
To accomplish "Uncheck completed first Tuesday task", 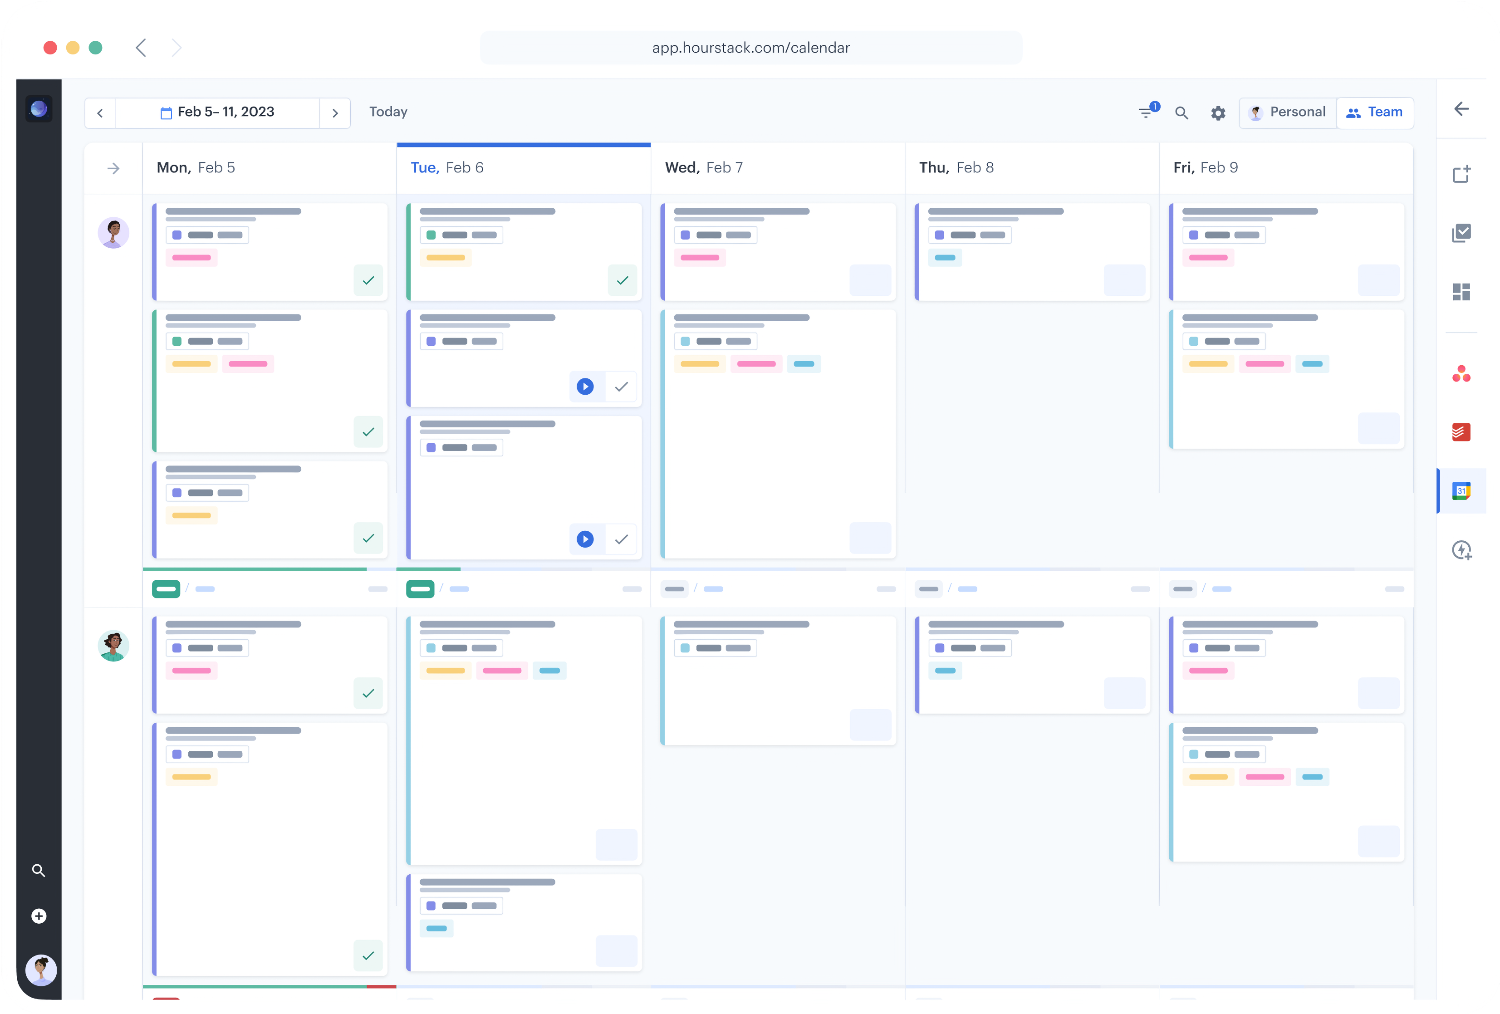I will 622,281.
